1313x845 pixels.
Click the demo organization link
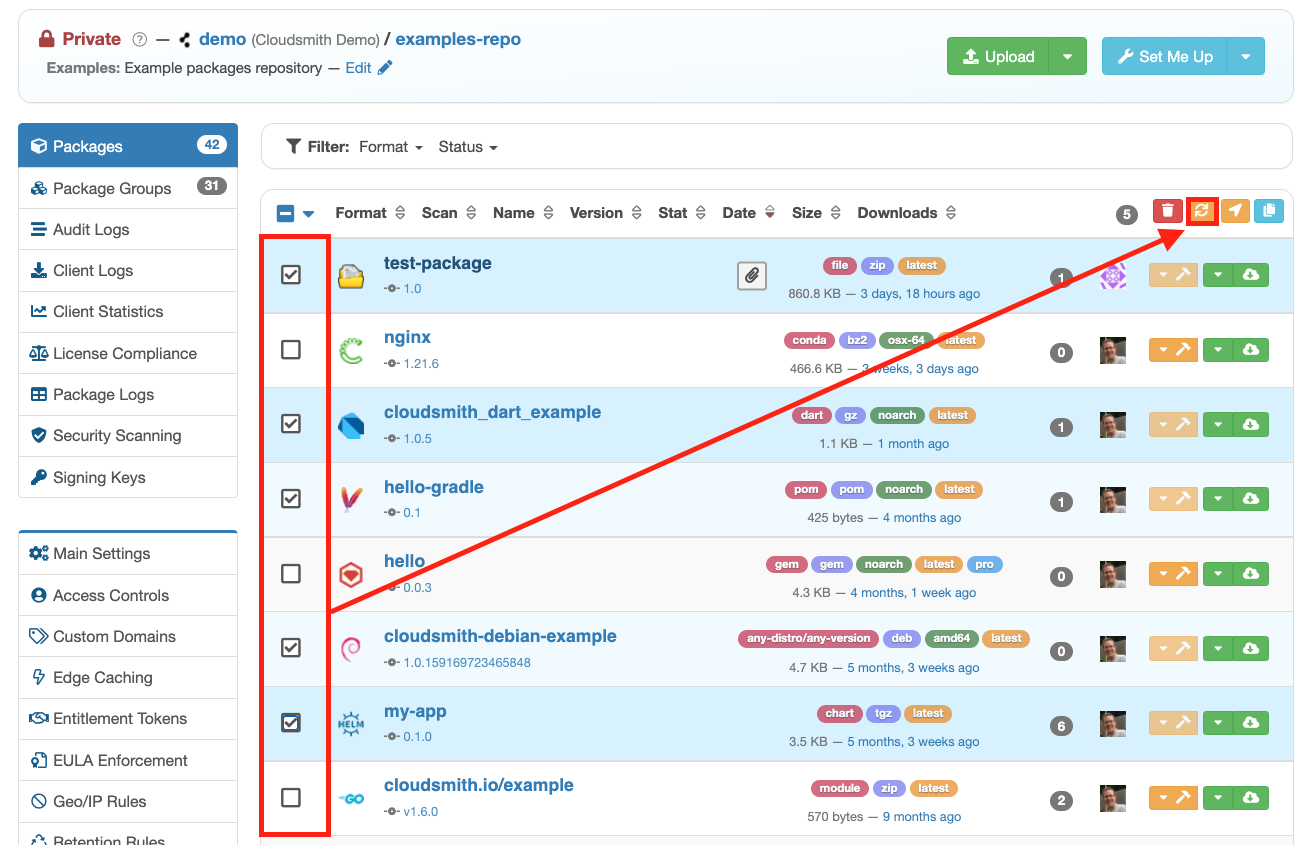click(222, 39)
